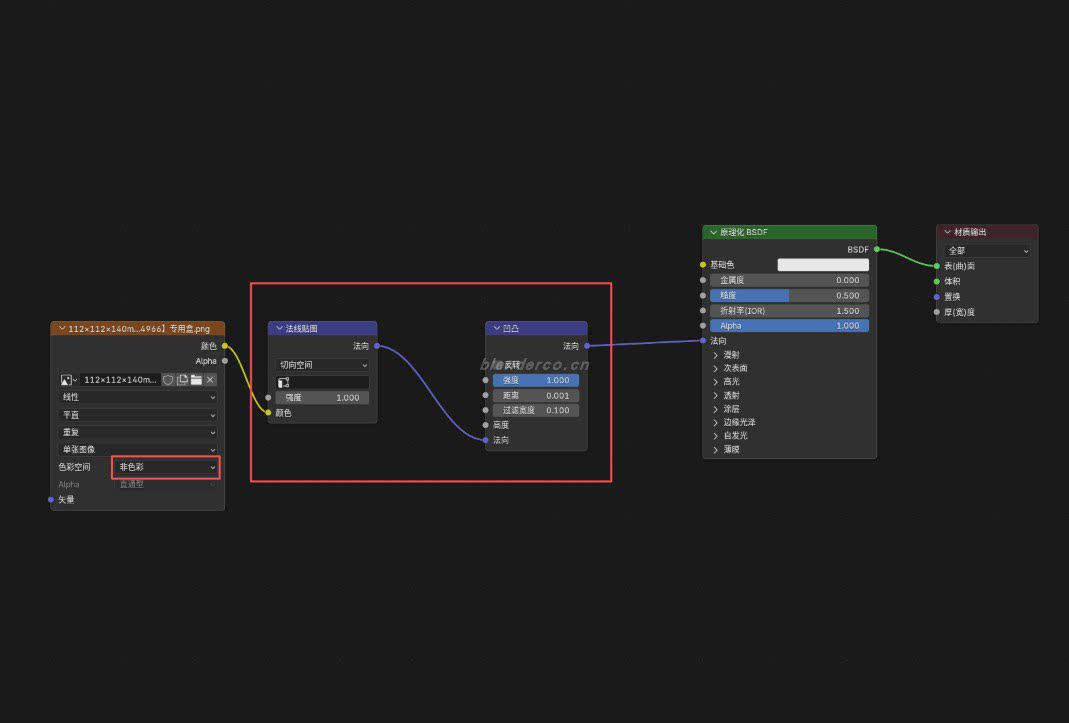Click the 基础色 white color swatch
The width and height of the screenshot is (1069, 723).
tap(823, 265)
